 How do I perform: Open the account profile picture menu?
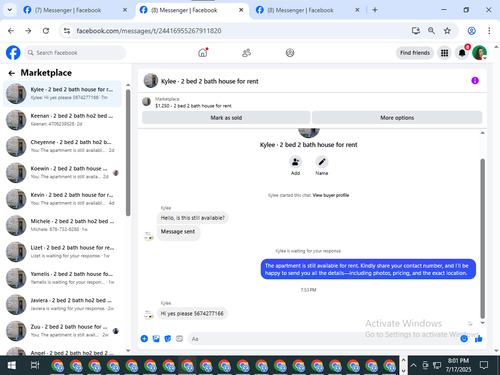click(x=480, y=53)
